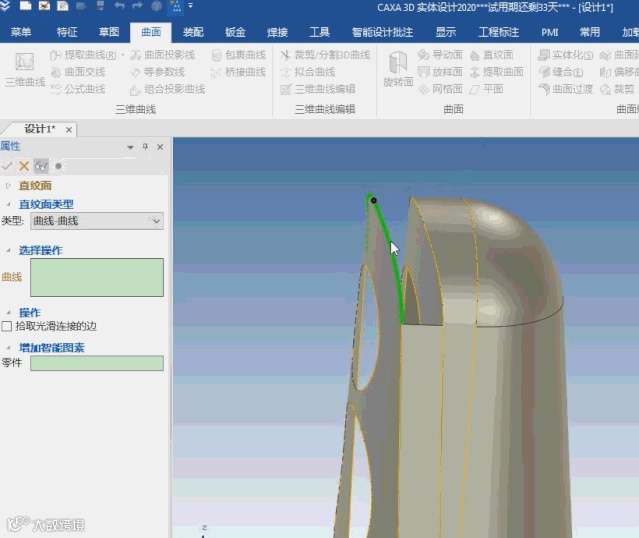
Task: Switch to 焊接 ribbon tab
Action: (x=278, y=32)
